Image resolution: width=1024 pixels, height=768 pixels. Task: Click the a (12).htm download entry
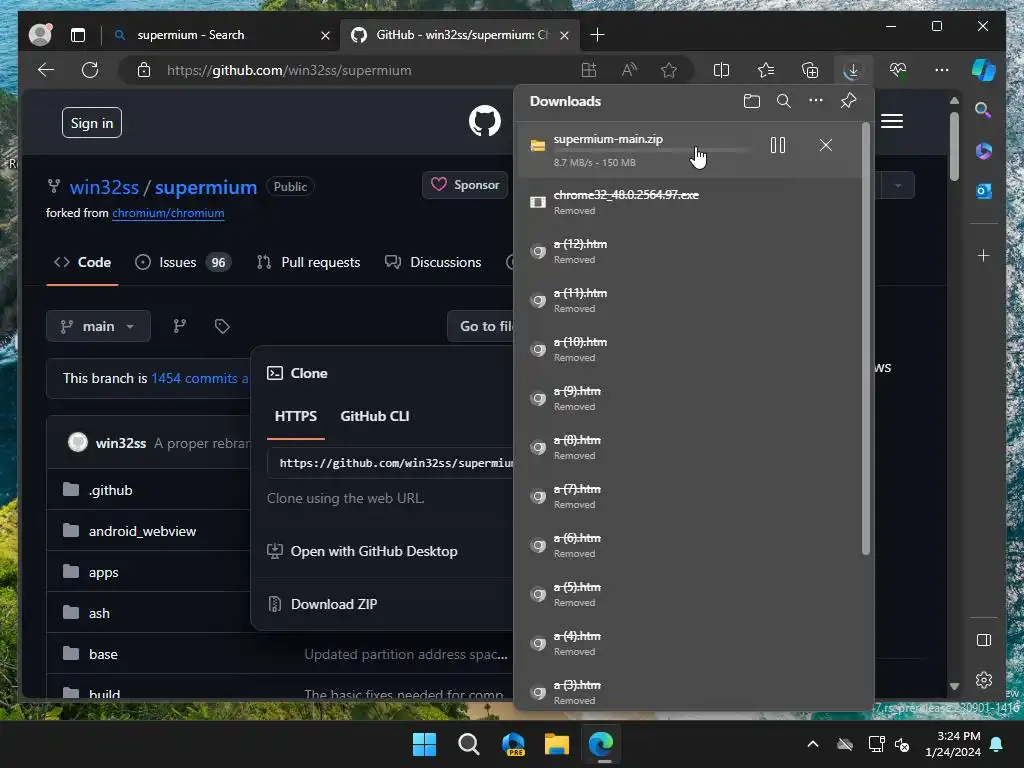click(x=690, y=251)
